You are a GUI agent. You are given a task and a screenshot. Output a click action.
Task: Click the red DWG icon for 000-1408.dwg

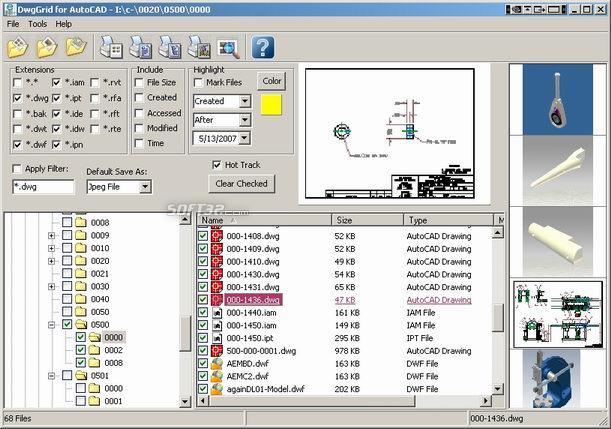pos(217,236)
